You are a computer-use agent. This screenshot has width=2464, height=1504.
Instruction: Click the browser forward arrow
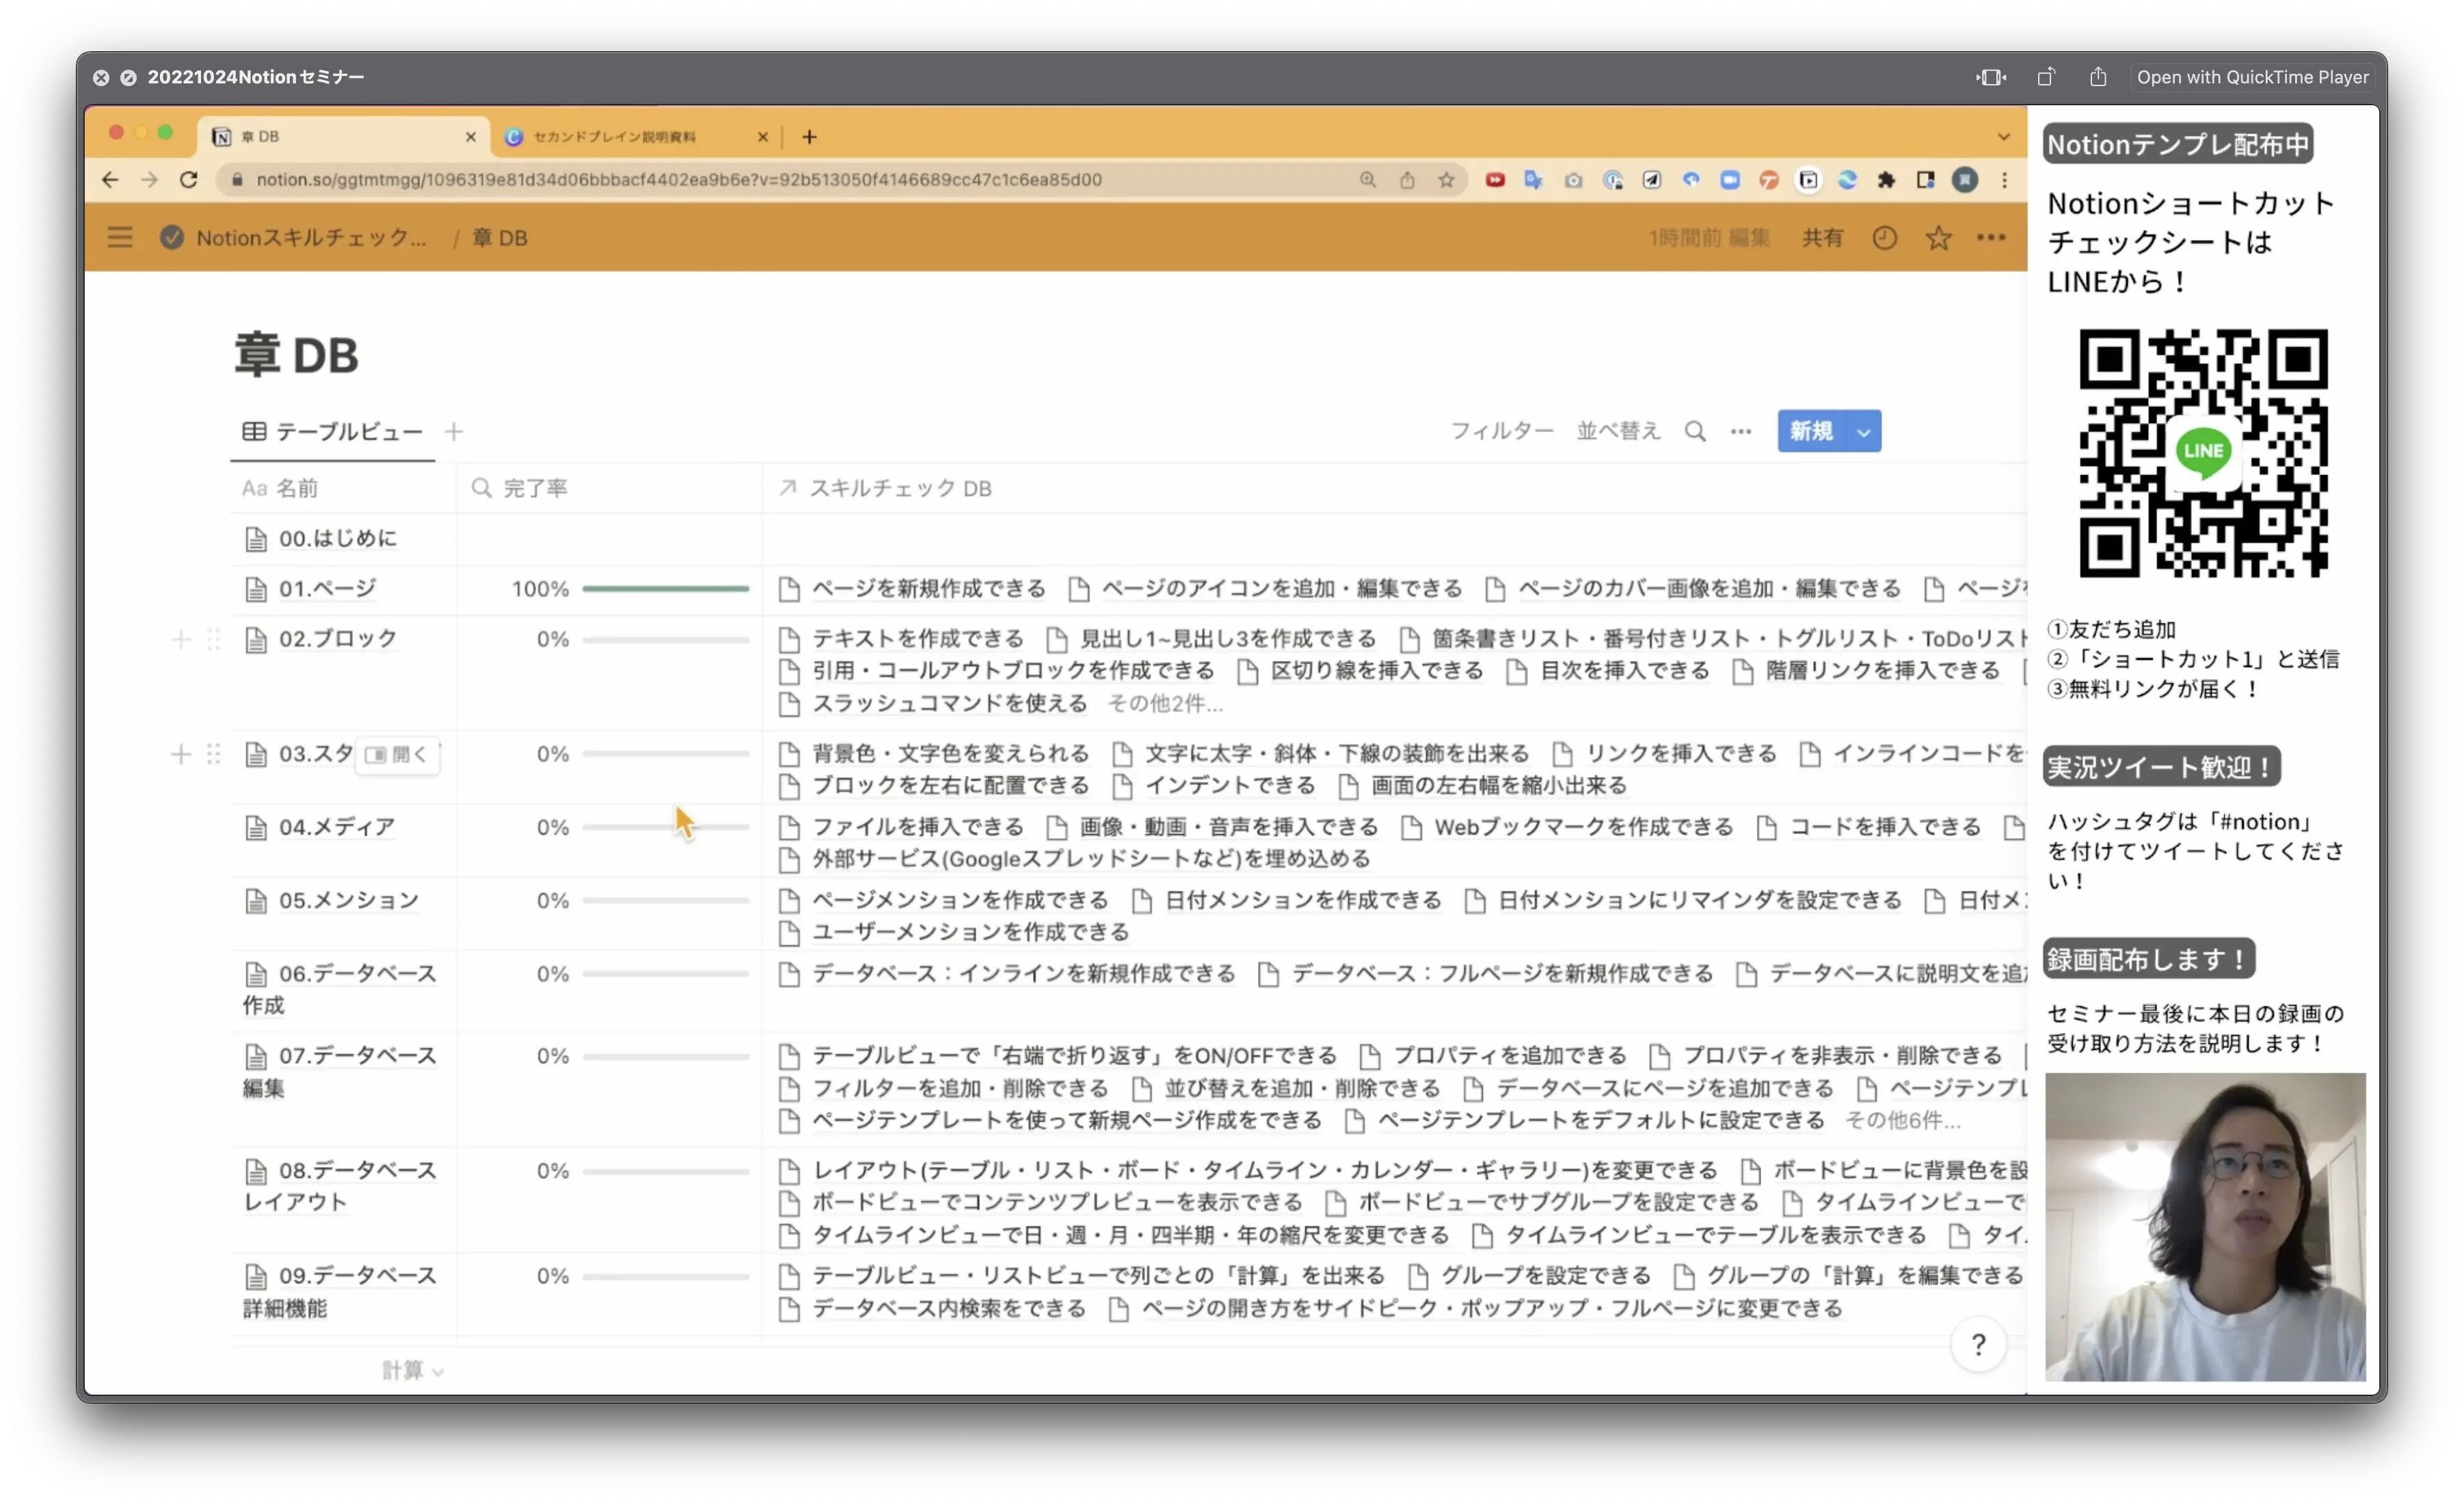pyautogui.click(x=149, y=179)
